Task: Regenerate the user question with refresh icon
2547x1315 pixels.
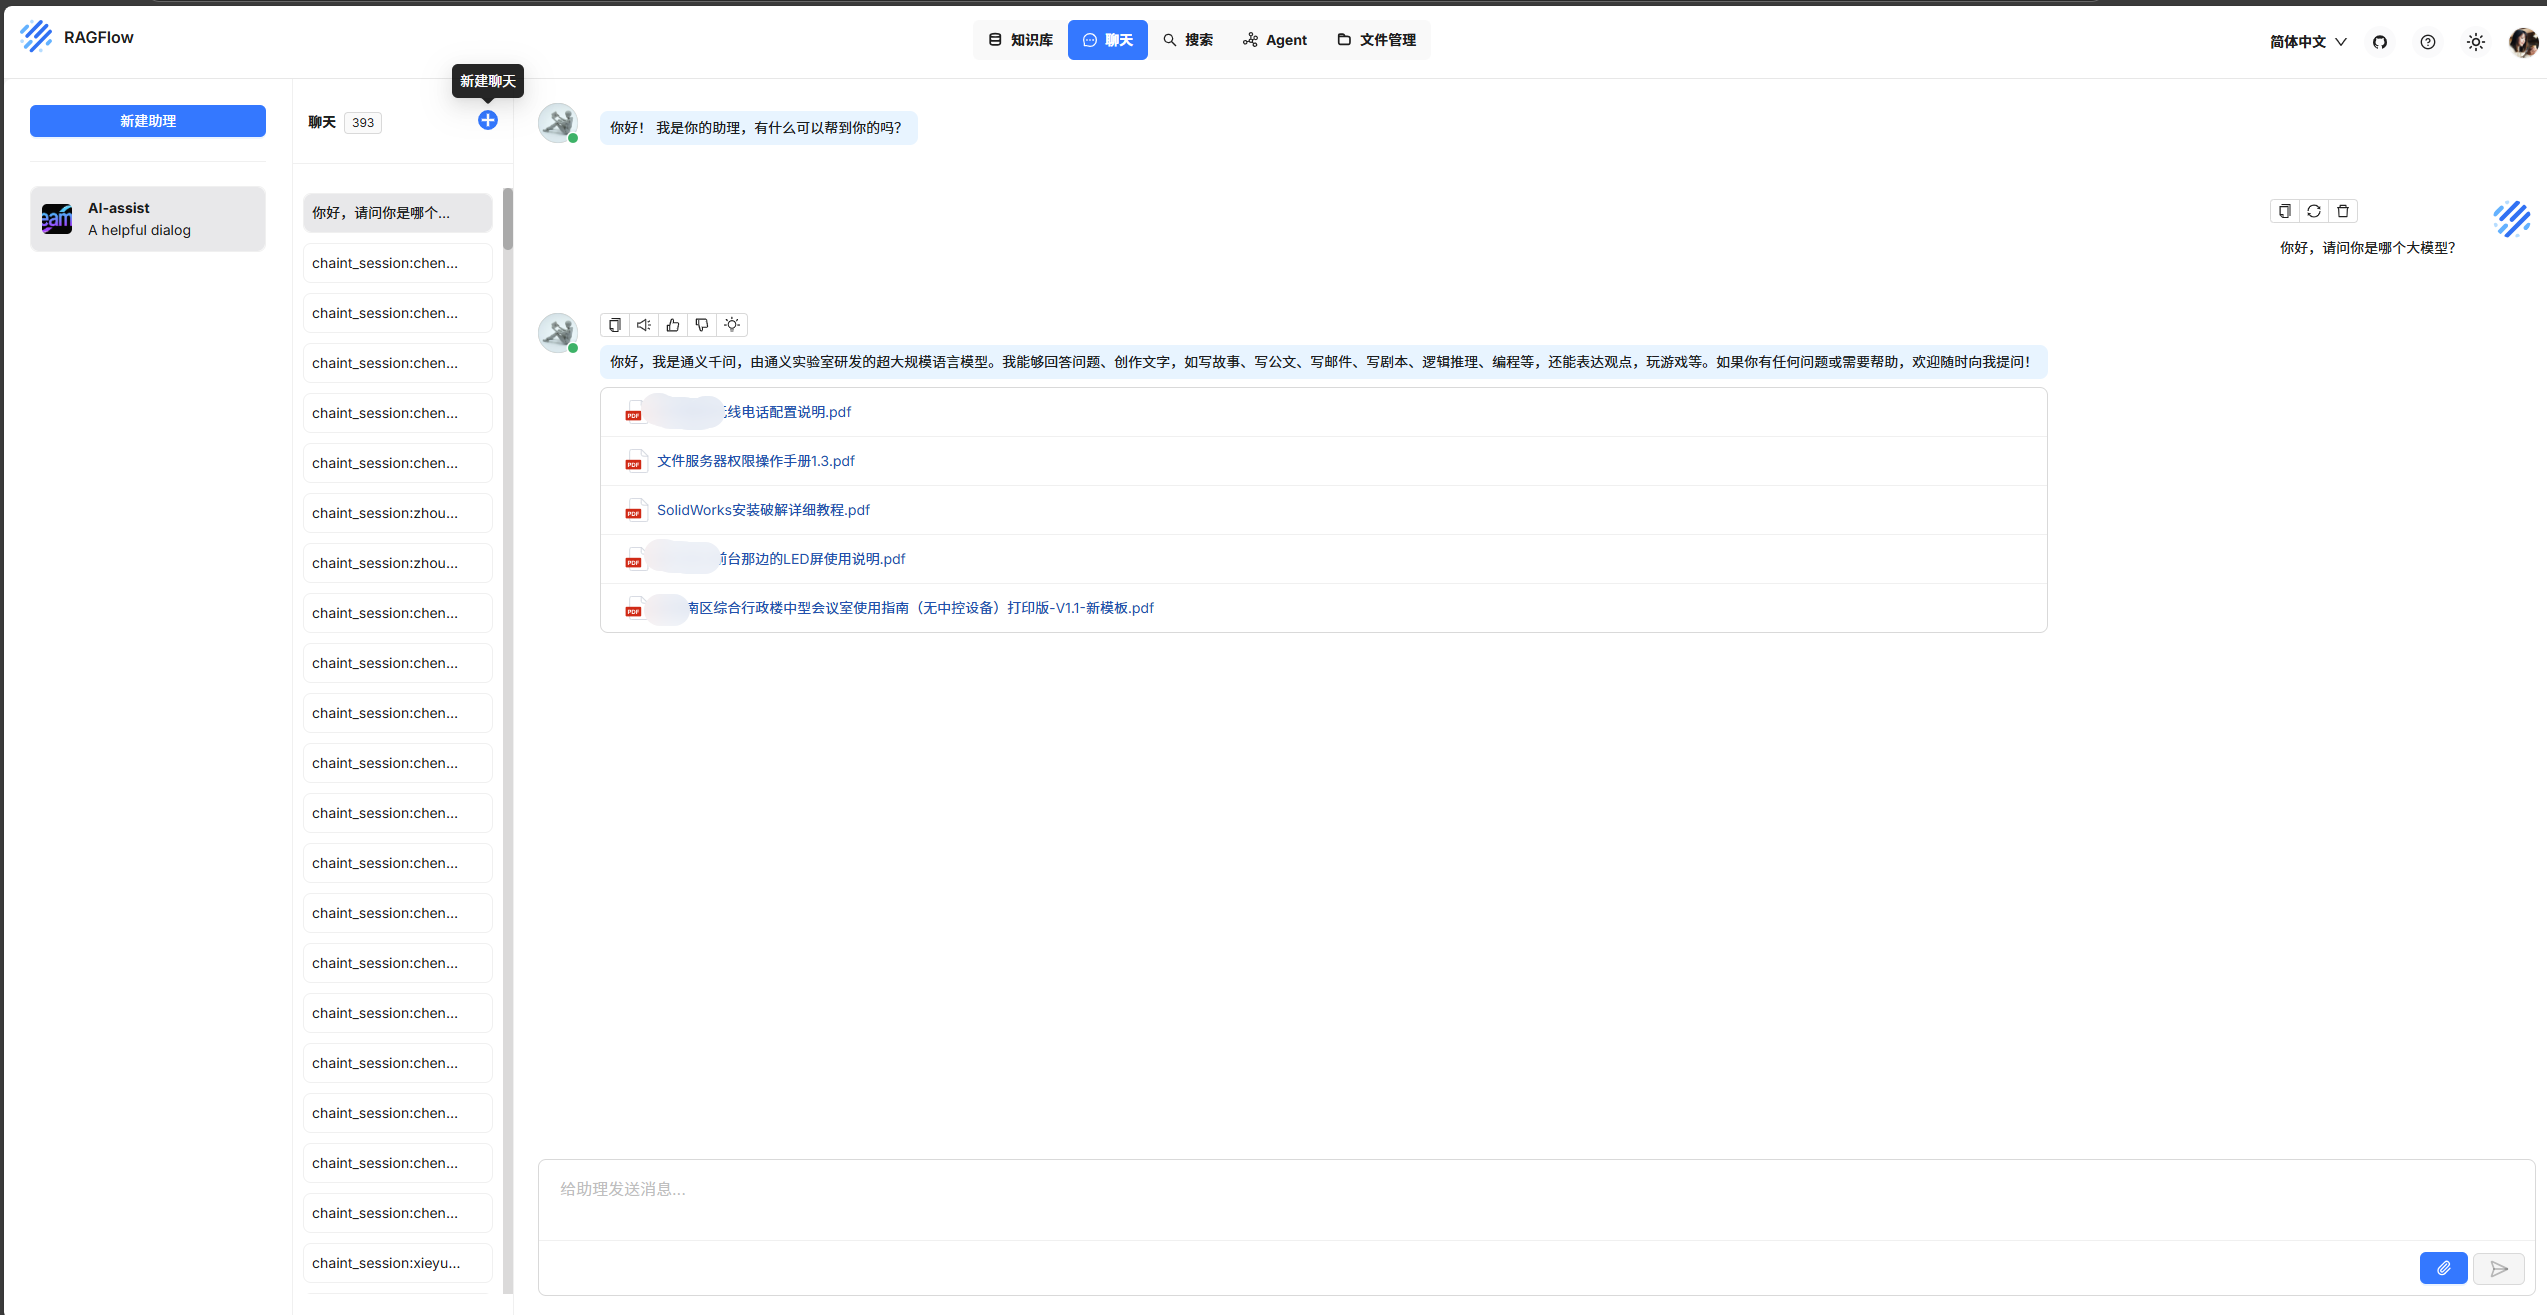Action: [x=2313, y=211]
